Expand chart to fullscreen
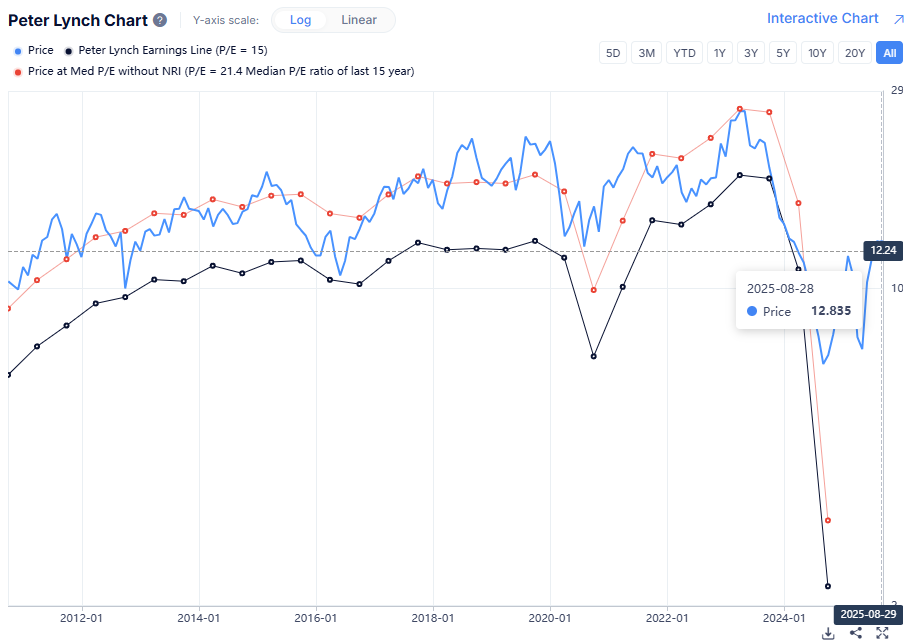This screenshot has height=640, width=909. tap(882, 632)
